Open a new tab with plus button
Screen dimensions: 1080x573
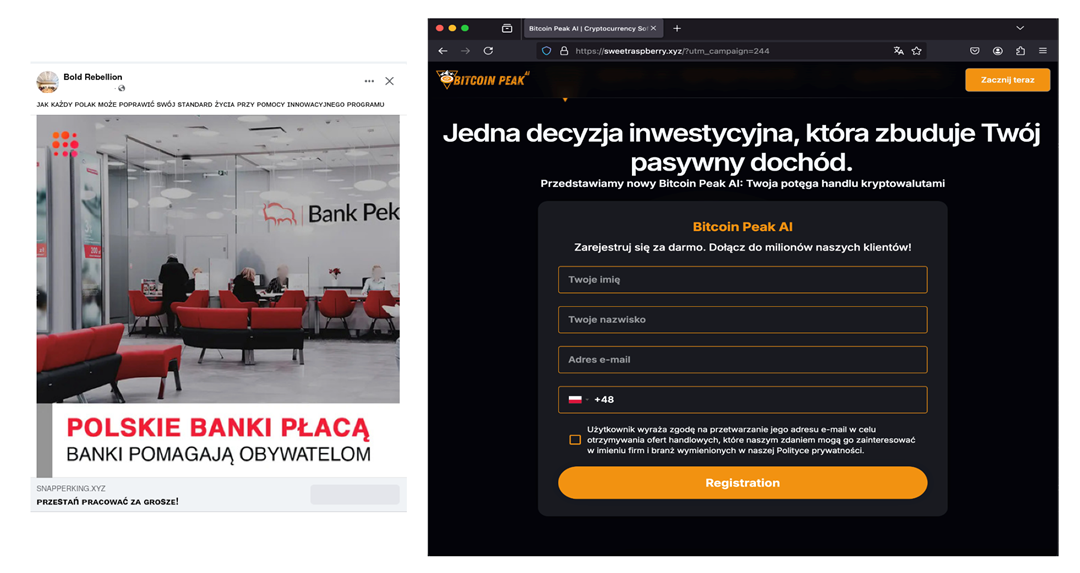click(x=677, y=28)
